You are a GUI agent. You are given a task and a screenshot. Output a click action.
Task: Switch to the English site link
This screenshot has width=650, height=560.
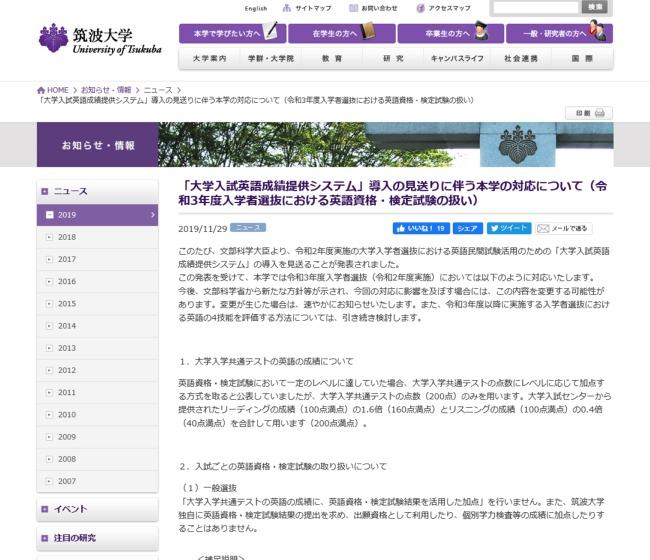pyautogui.click(x=256, y=8)
